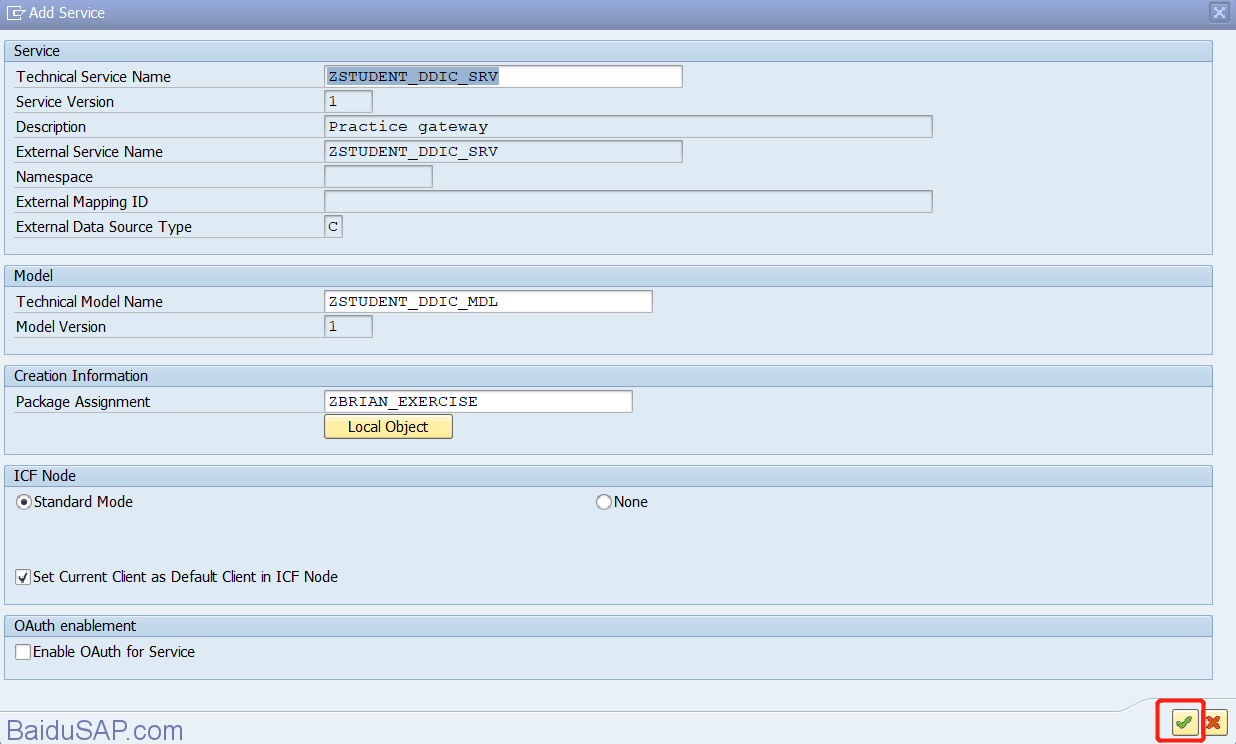The height and width of the screenshot is (744, 1236).
Task: Click the Package Assignment input field
Action: (478, 402)
